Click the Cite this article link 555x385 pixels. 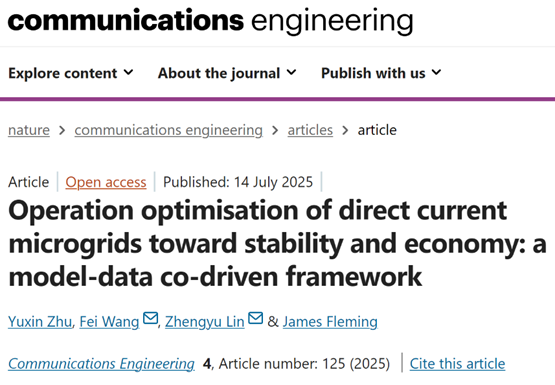pos(457,363)
